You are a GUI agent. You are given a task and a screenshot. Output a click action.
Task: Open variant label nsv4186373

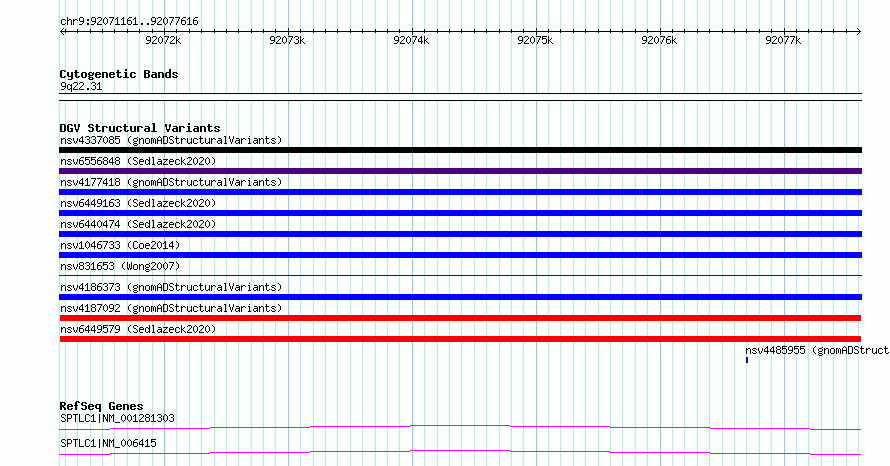pyautogui.click(x=171, y=287)
